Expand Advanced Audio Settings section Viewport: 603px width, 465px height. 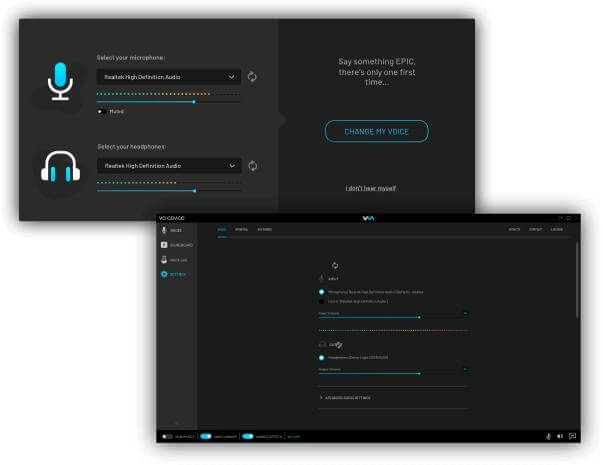[x=345, y=398]
